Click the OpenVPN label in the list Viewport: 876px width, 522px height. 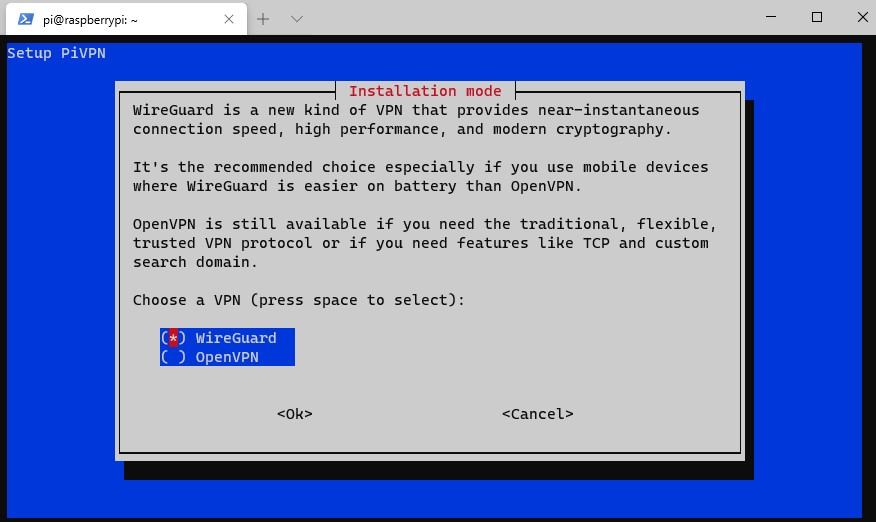[x=227, y=357]
